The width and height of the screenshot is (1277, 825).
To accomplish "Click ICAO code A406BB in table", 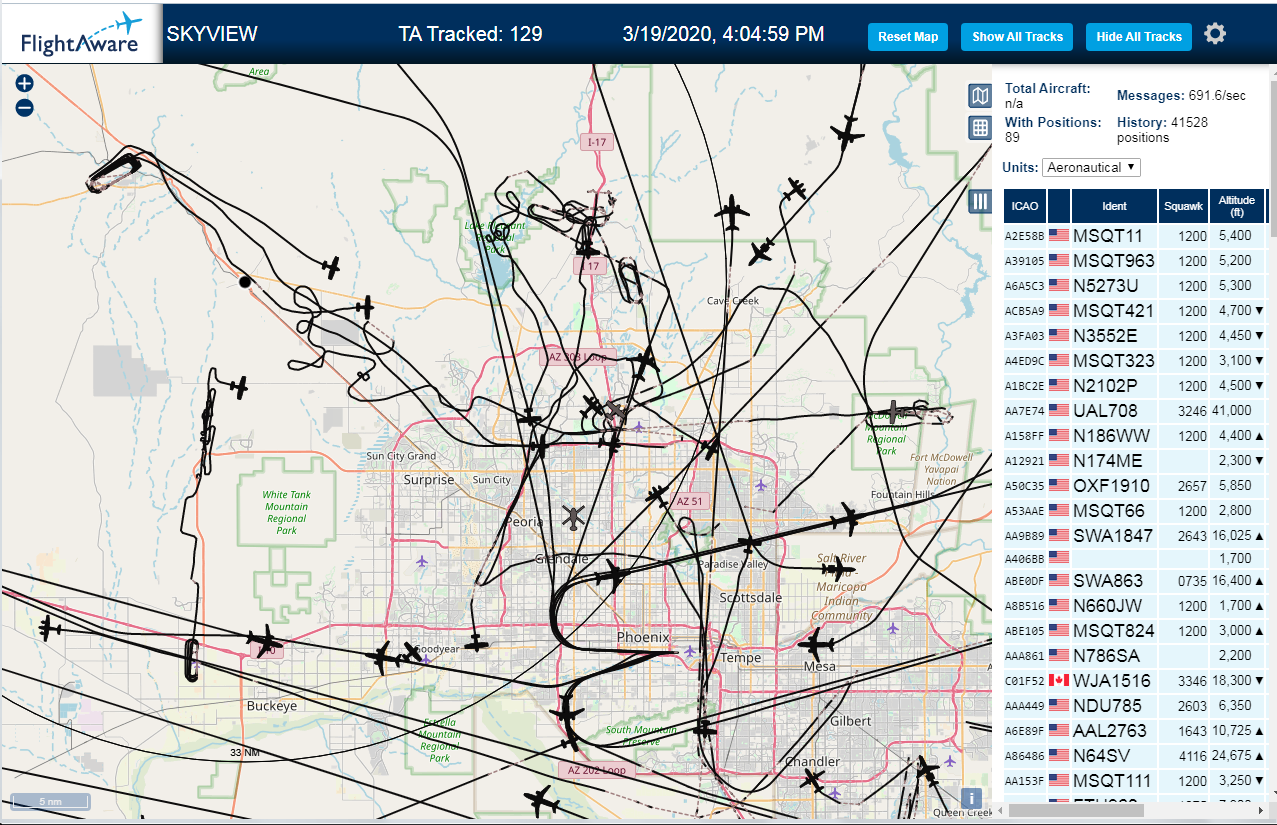I will pyautogui.click(x=1025, y=559).
